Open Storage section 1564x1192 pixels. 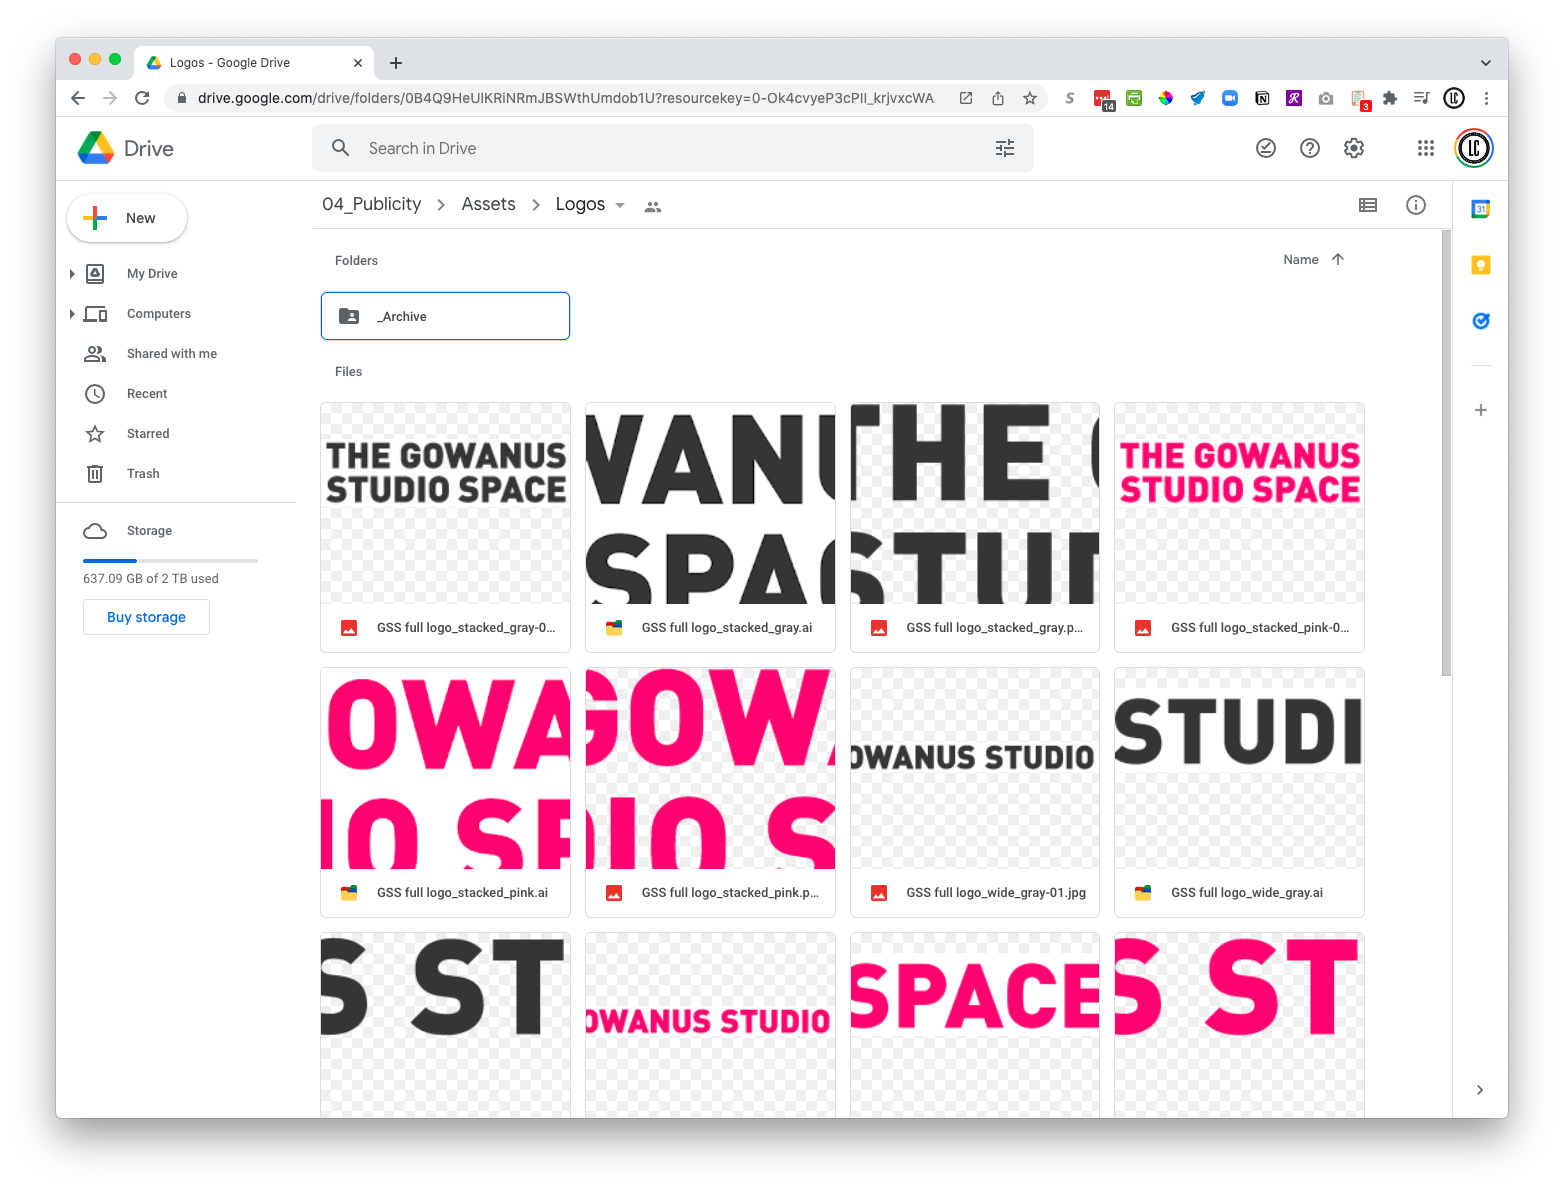point(149,530)
